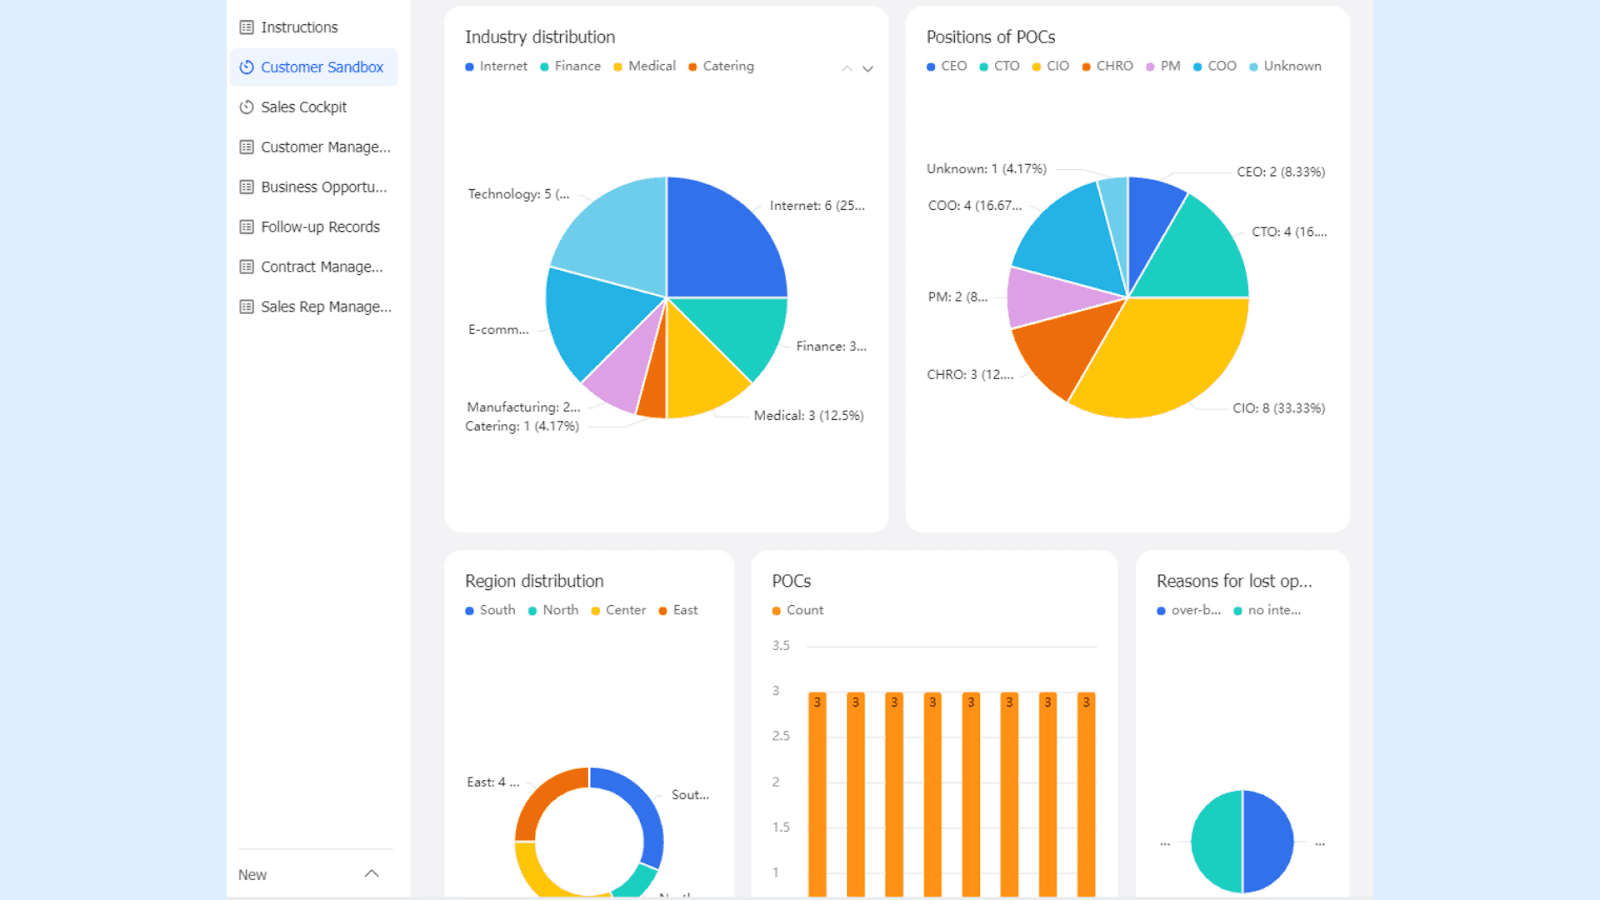Open the Instructions page

tap(314, 27)
